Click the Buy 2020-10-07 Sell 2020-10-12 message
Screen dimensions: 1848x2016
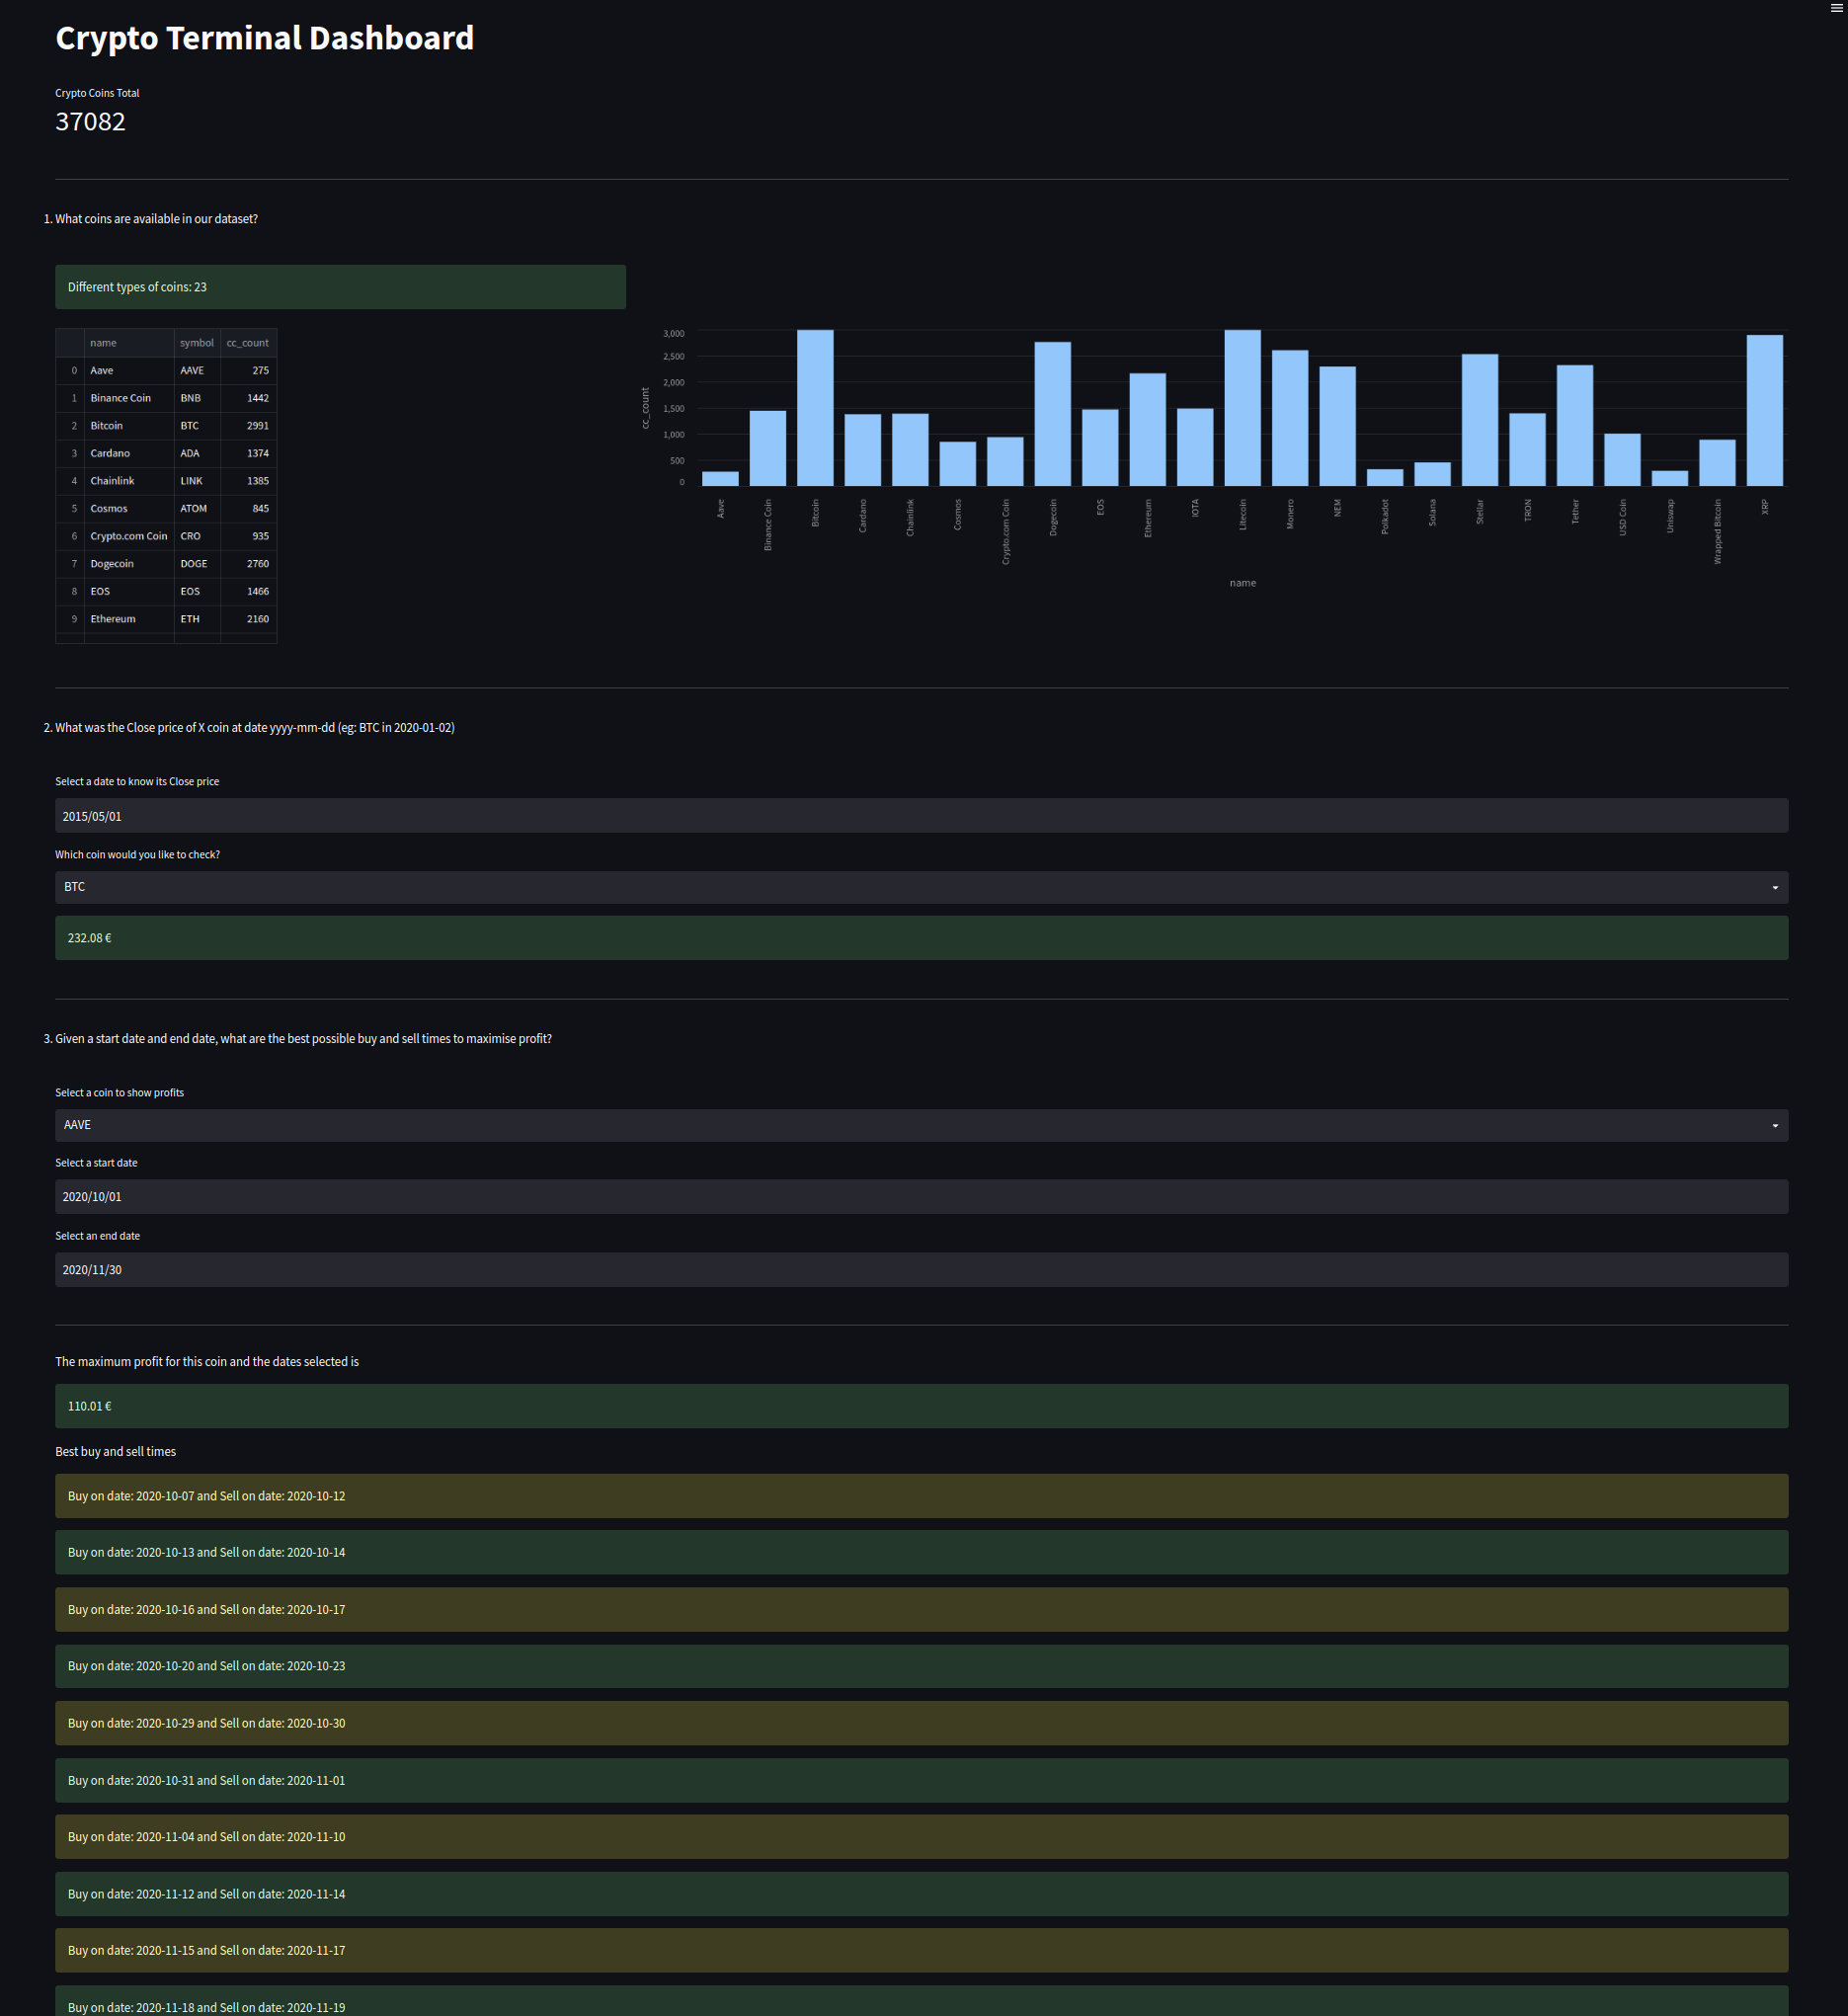pos(920,1495)
